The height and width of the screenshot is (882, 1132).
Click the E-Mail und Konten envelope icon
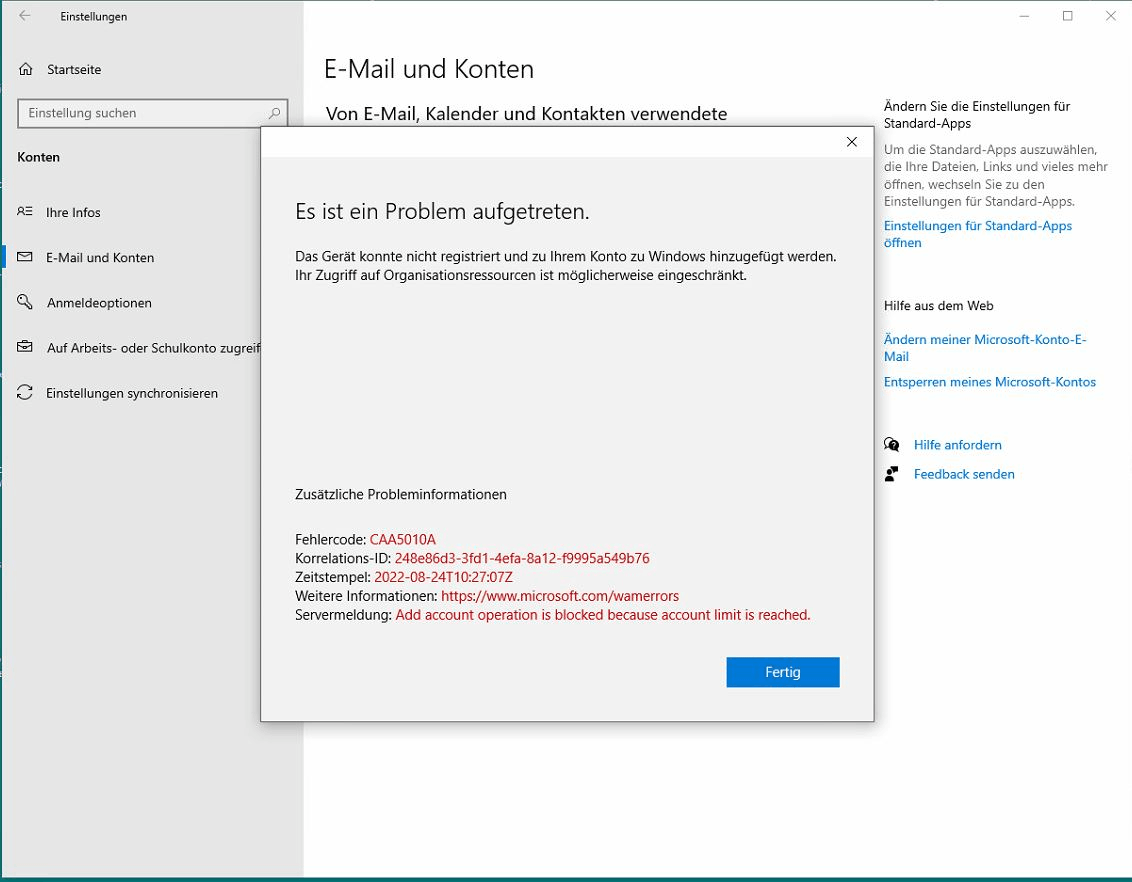25,257
